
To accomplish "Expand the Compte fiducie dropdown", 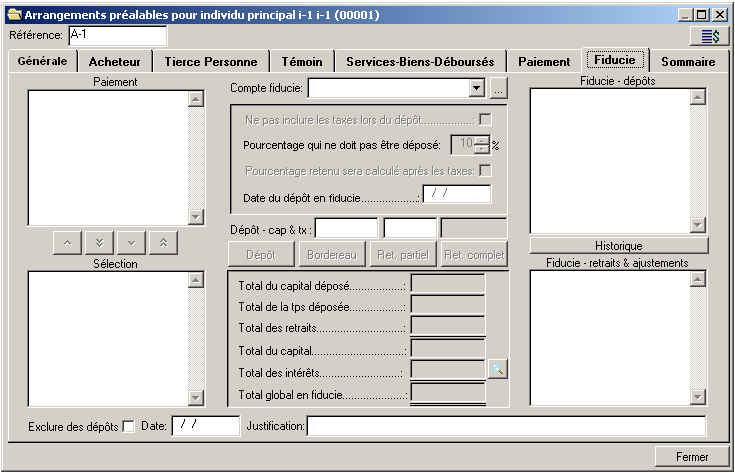I will click(x=476, y=89).
